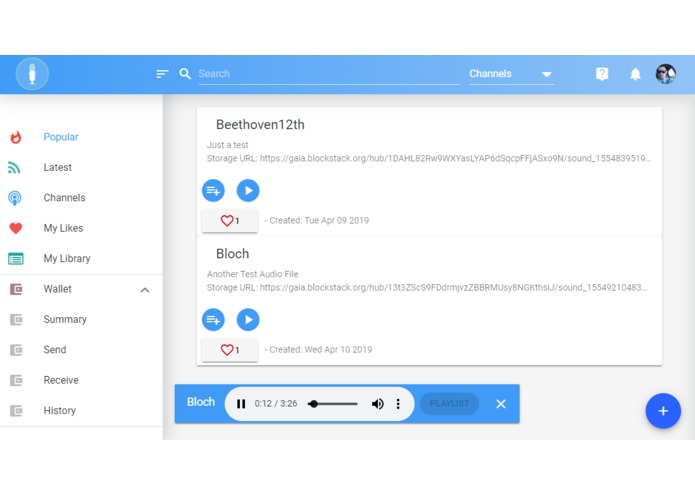Open the Bloch track title

[x=233, y=254]
